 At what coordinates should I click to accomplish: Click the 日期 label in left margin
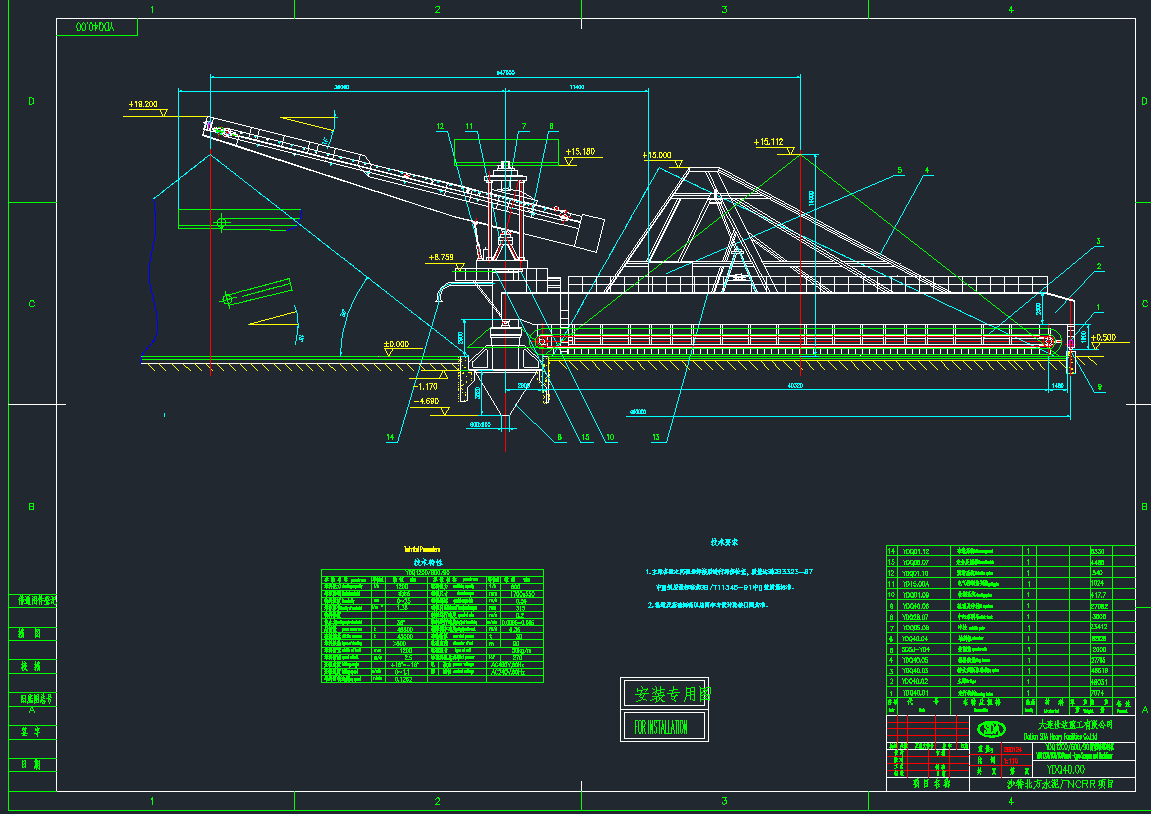[x=30, y=764]
